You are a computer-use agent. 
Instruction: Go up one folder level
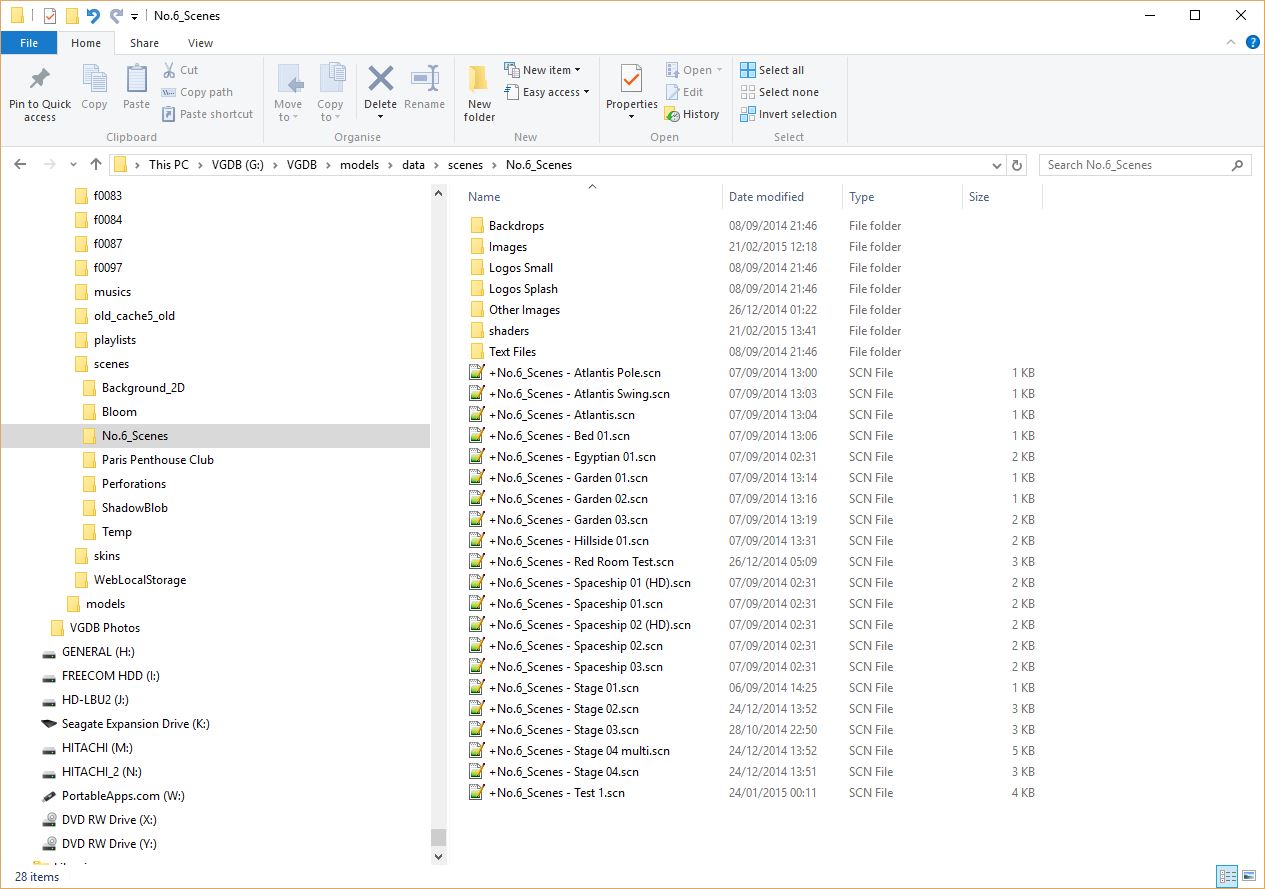pyautogui.click(x=96, y=165)
